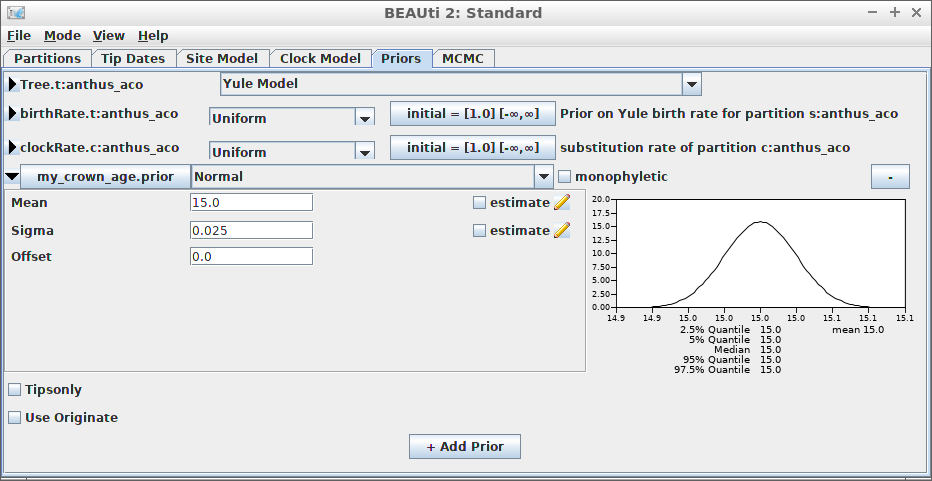The image size is (932, 481).
Task: Open the File menu
Action: (19, 36)
